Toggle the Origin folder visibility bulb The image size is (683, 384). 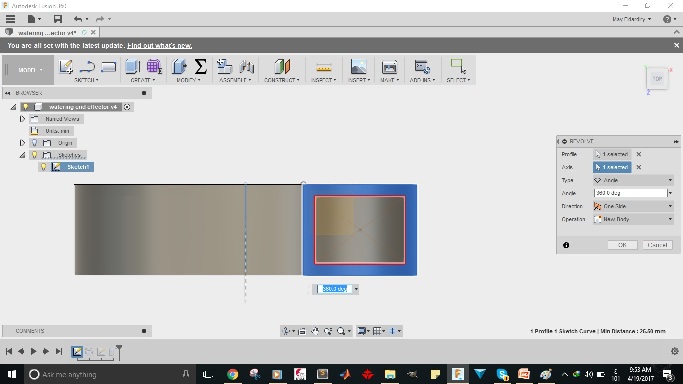(34, 143)
